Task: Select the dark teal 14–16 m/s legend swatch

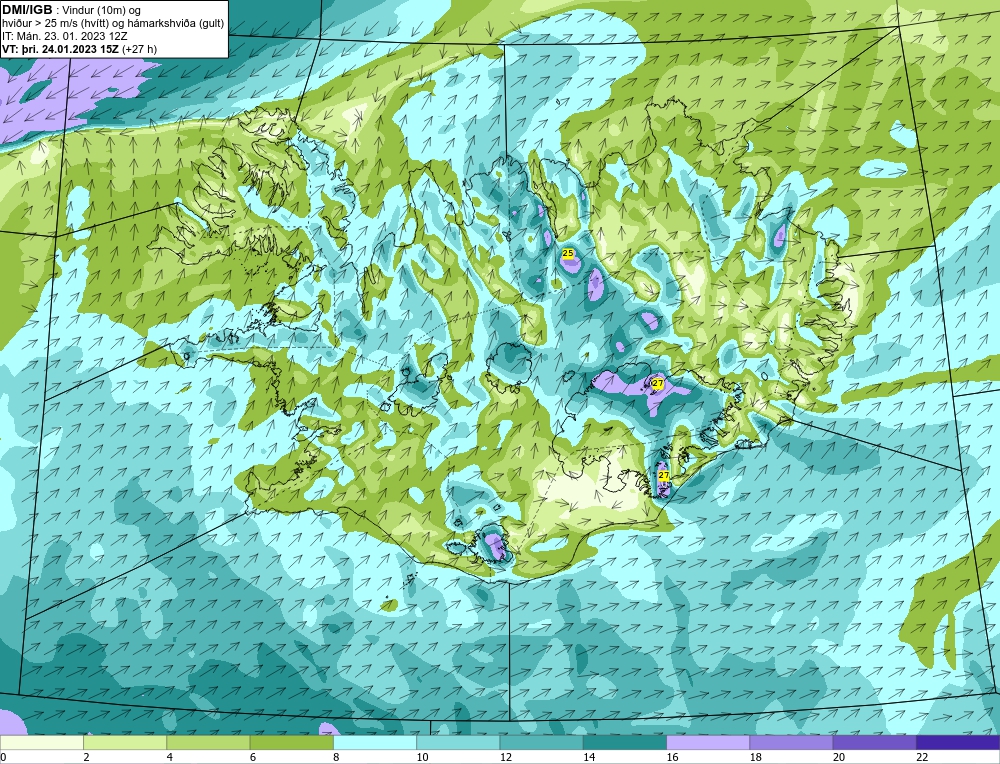Action: 625,742
